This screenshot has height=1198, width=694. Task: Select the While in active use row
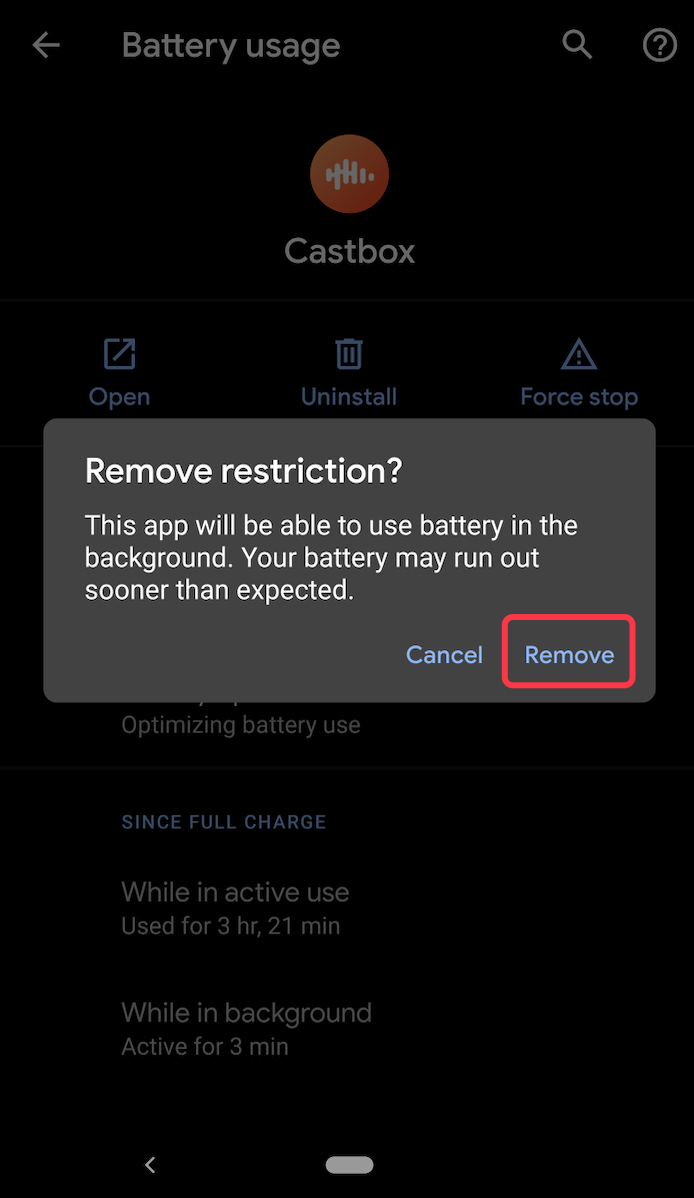click(x=347, y=908)
